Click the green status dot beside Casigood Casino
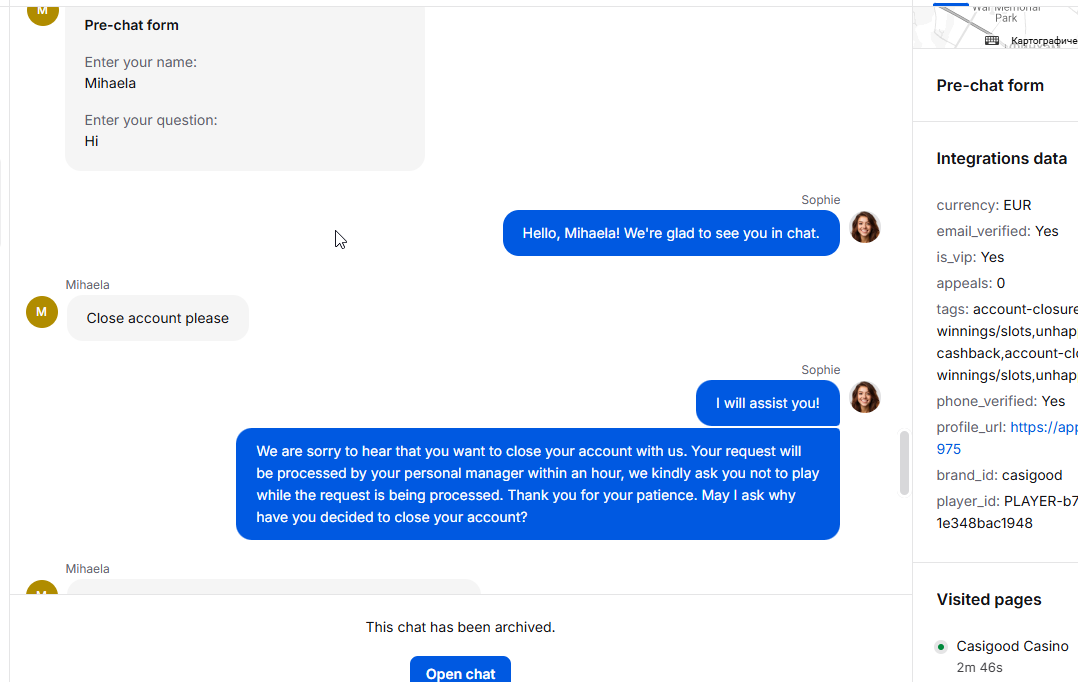Viewport: 1078px width, 682px height. pos(941,647)
